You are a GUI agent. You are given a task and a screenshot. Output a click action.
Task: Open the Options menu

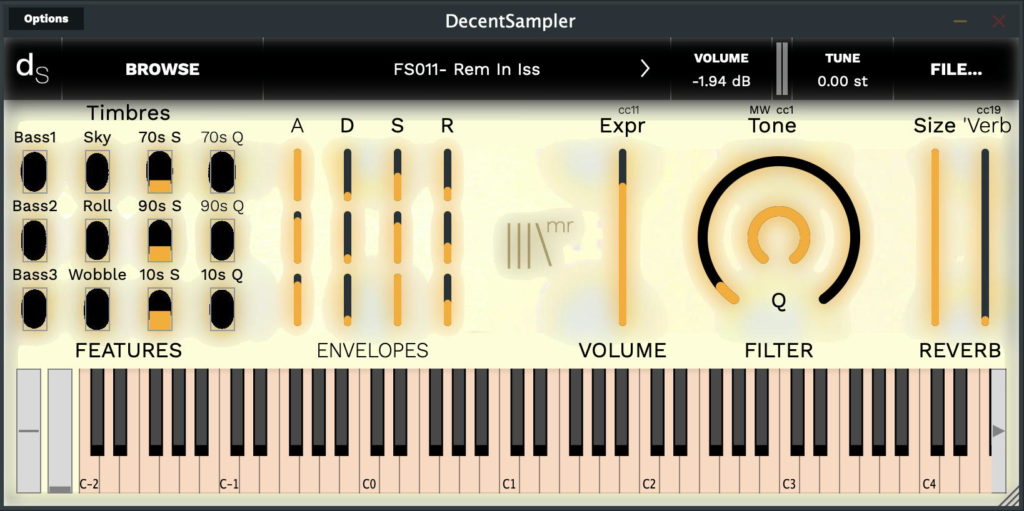pos(46,19)
